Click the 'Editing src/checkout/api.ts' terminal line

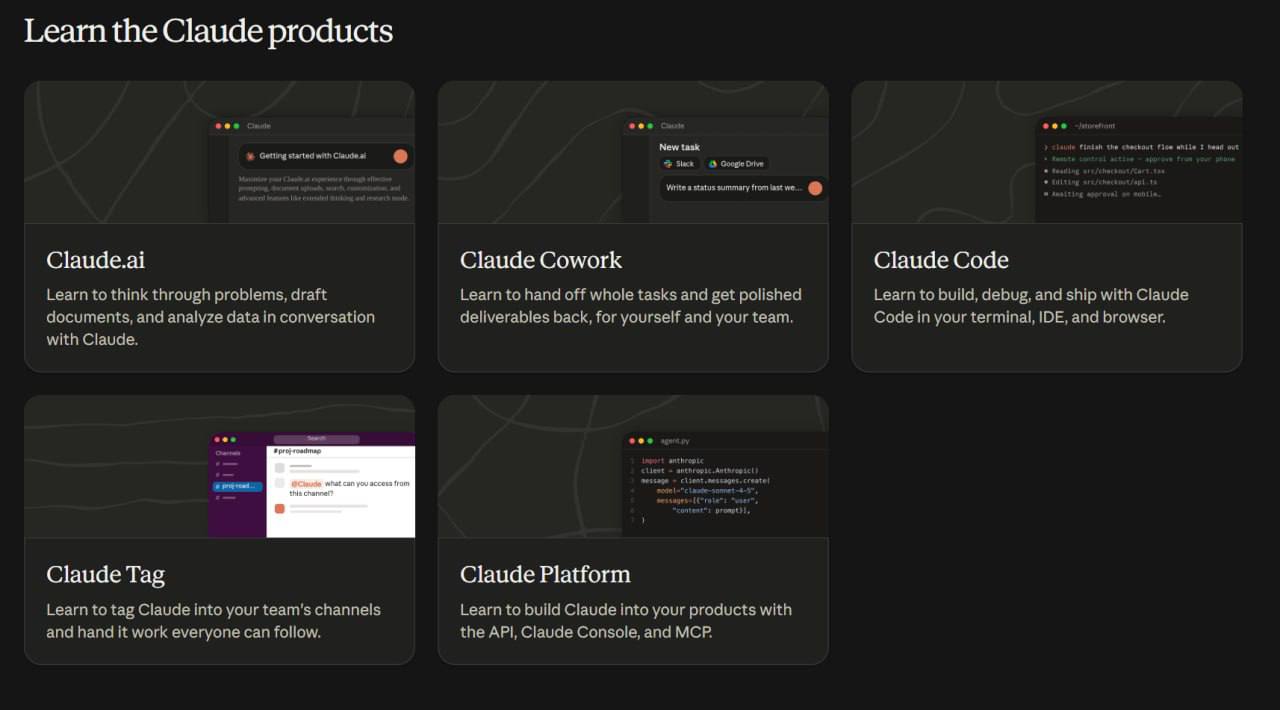1100,183
